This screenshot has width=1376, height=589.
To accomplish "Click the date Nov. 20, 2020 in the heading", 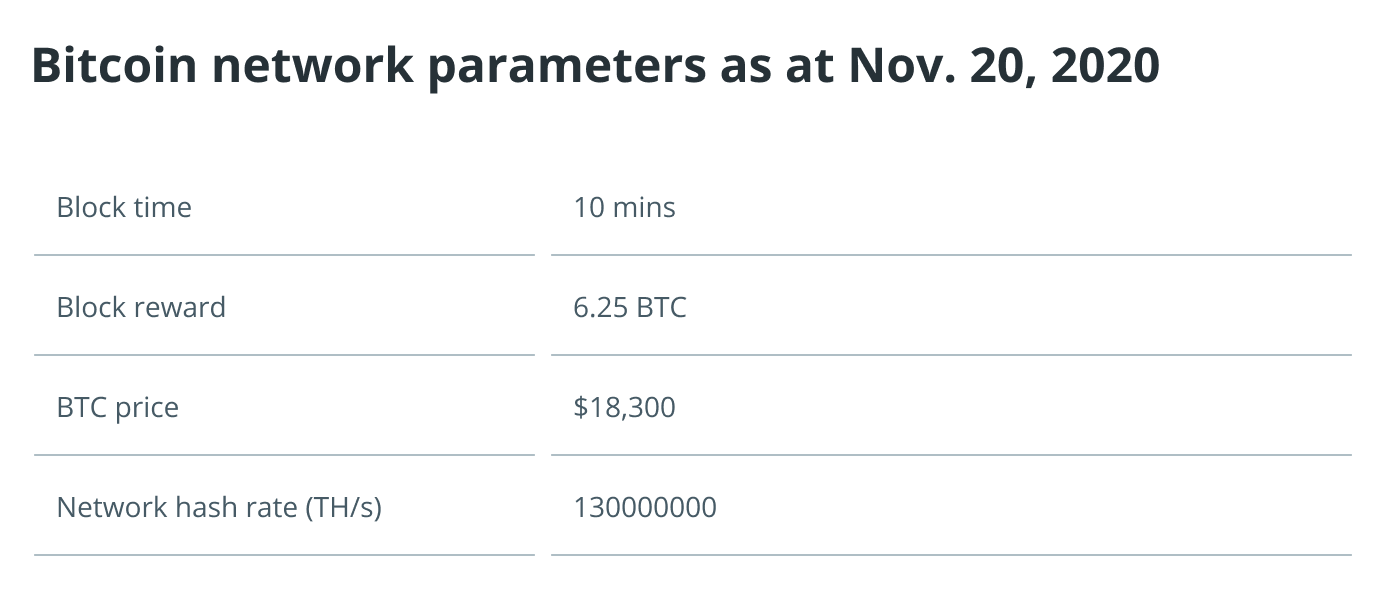I will [1004, 66].
